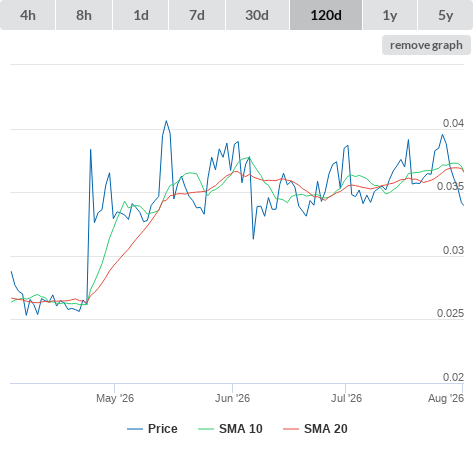Click red SMA 20 line swatch
This screenshot has width=474, height=455.
(x=291, y=429)
